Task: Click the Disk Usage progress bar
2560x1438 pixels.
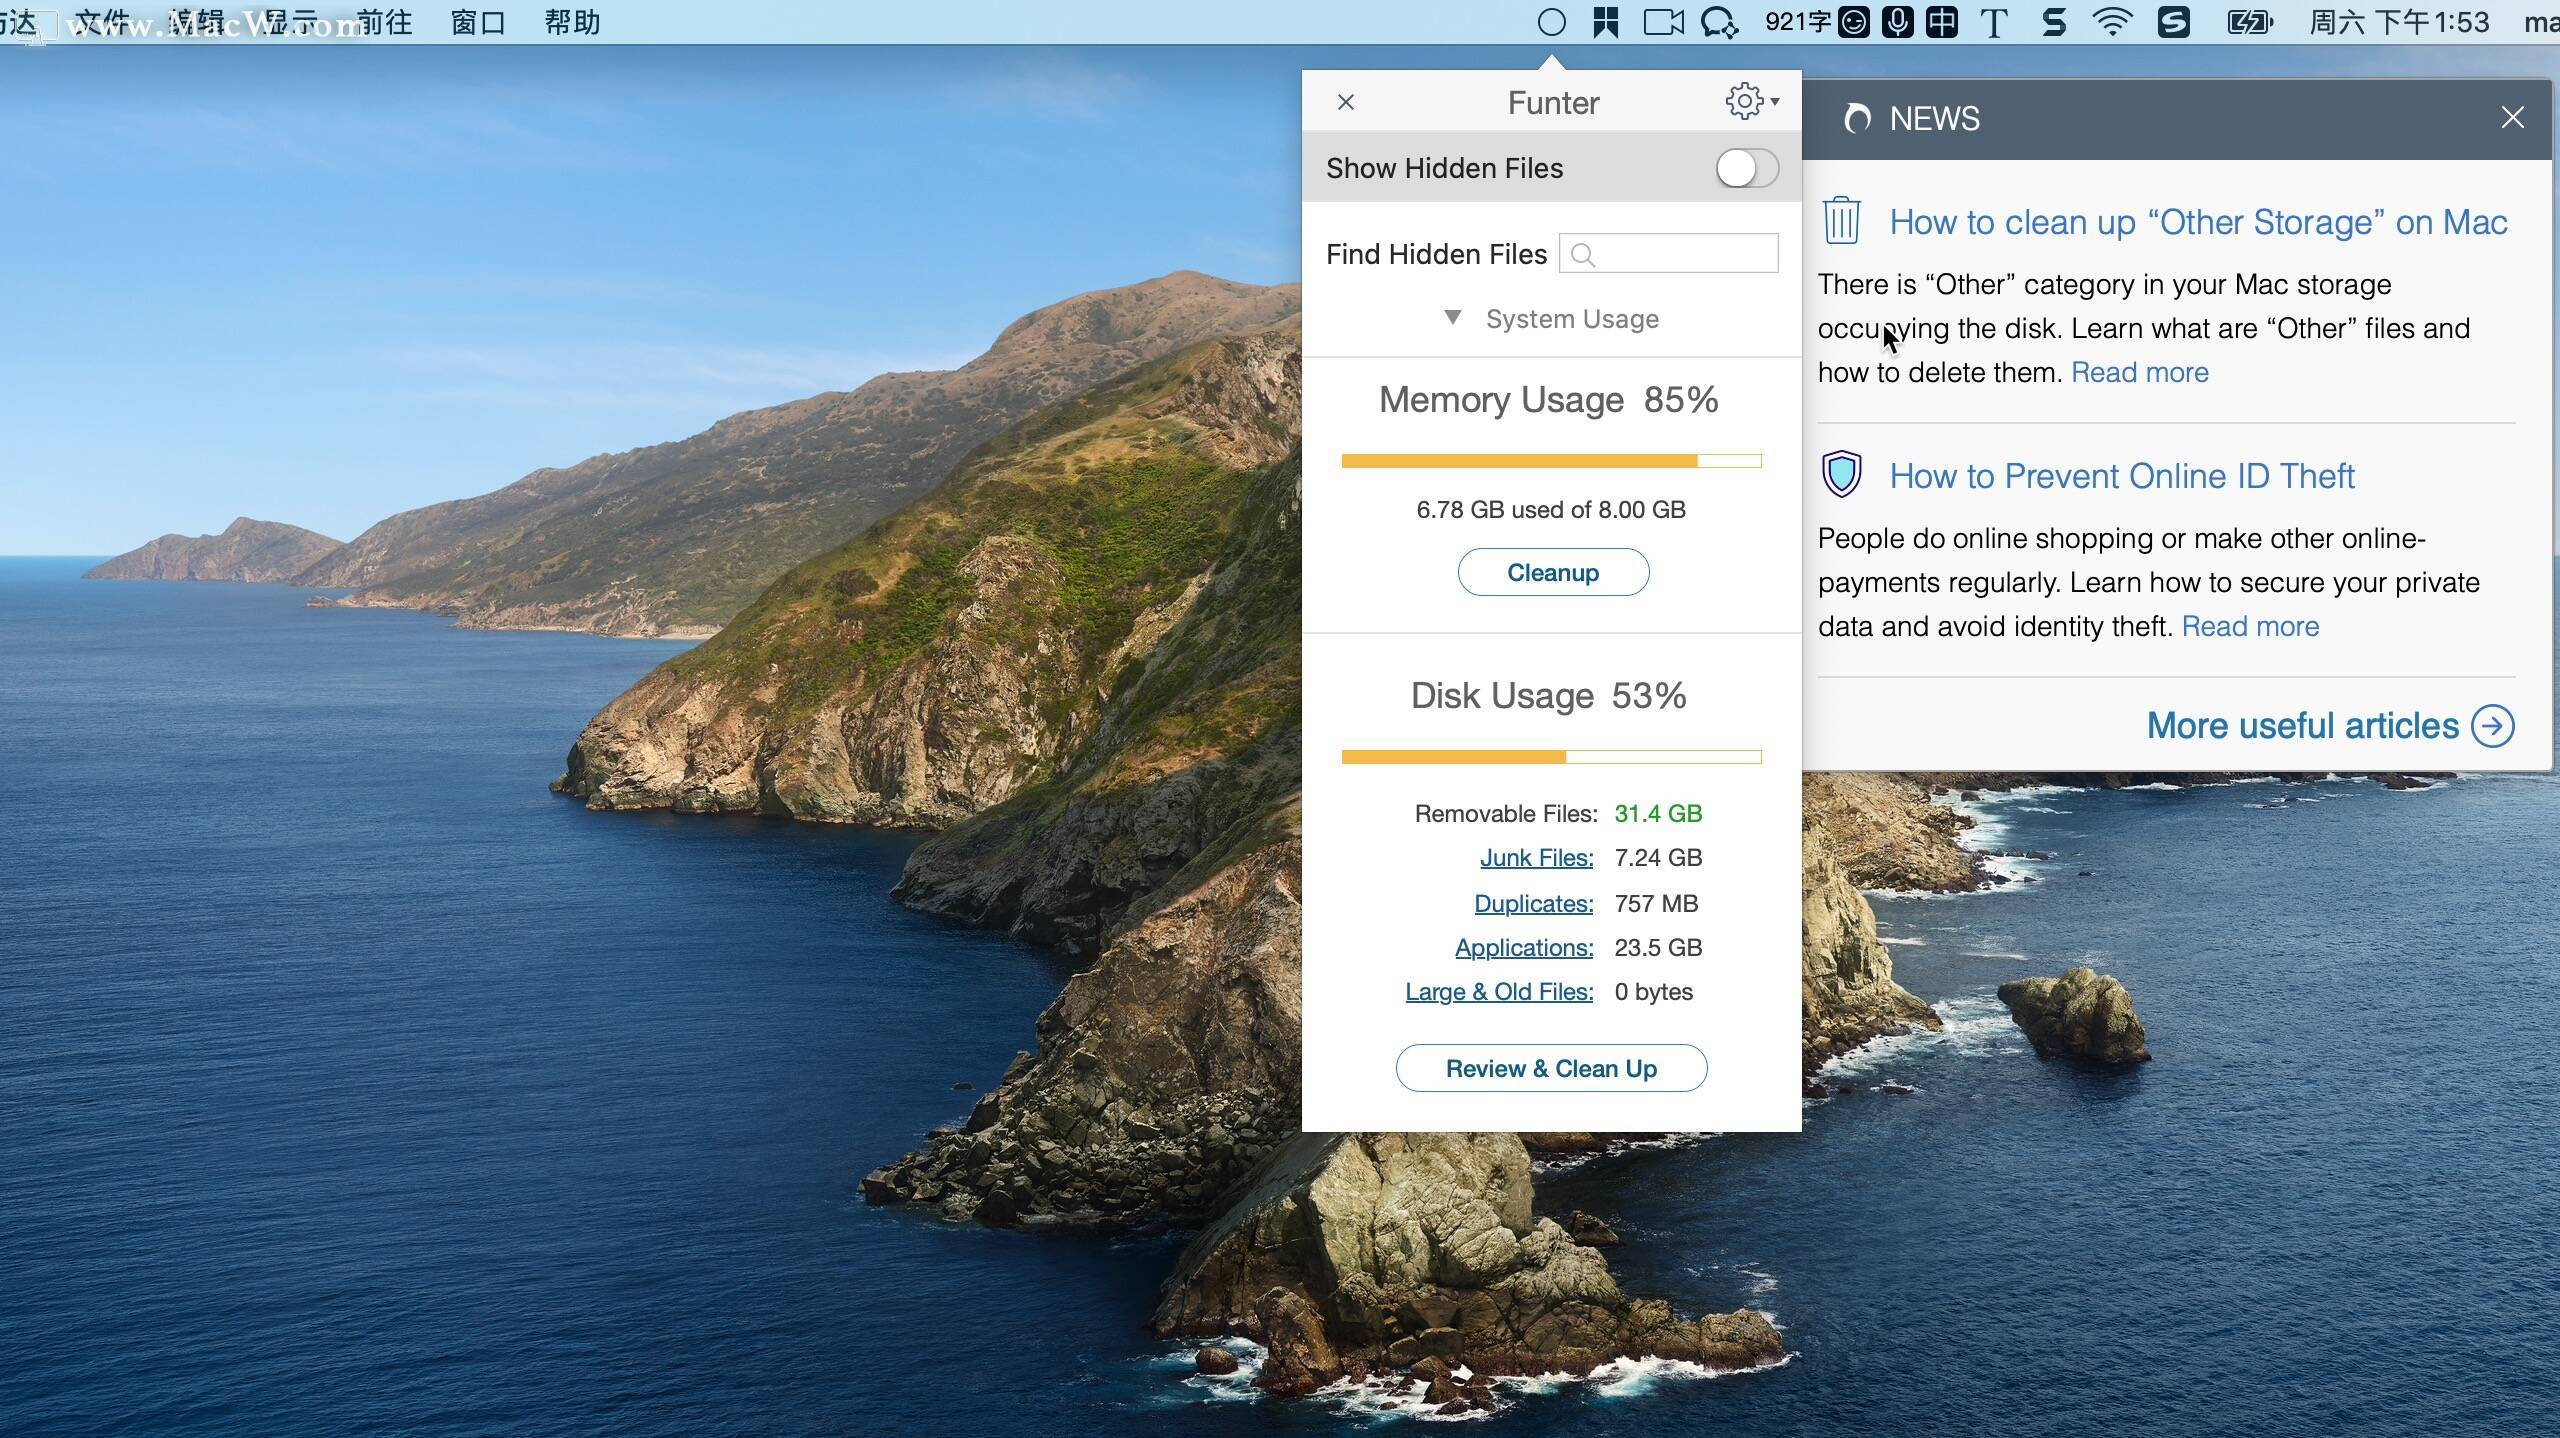Action: [1550, 756]
